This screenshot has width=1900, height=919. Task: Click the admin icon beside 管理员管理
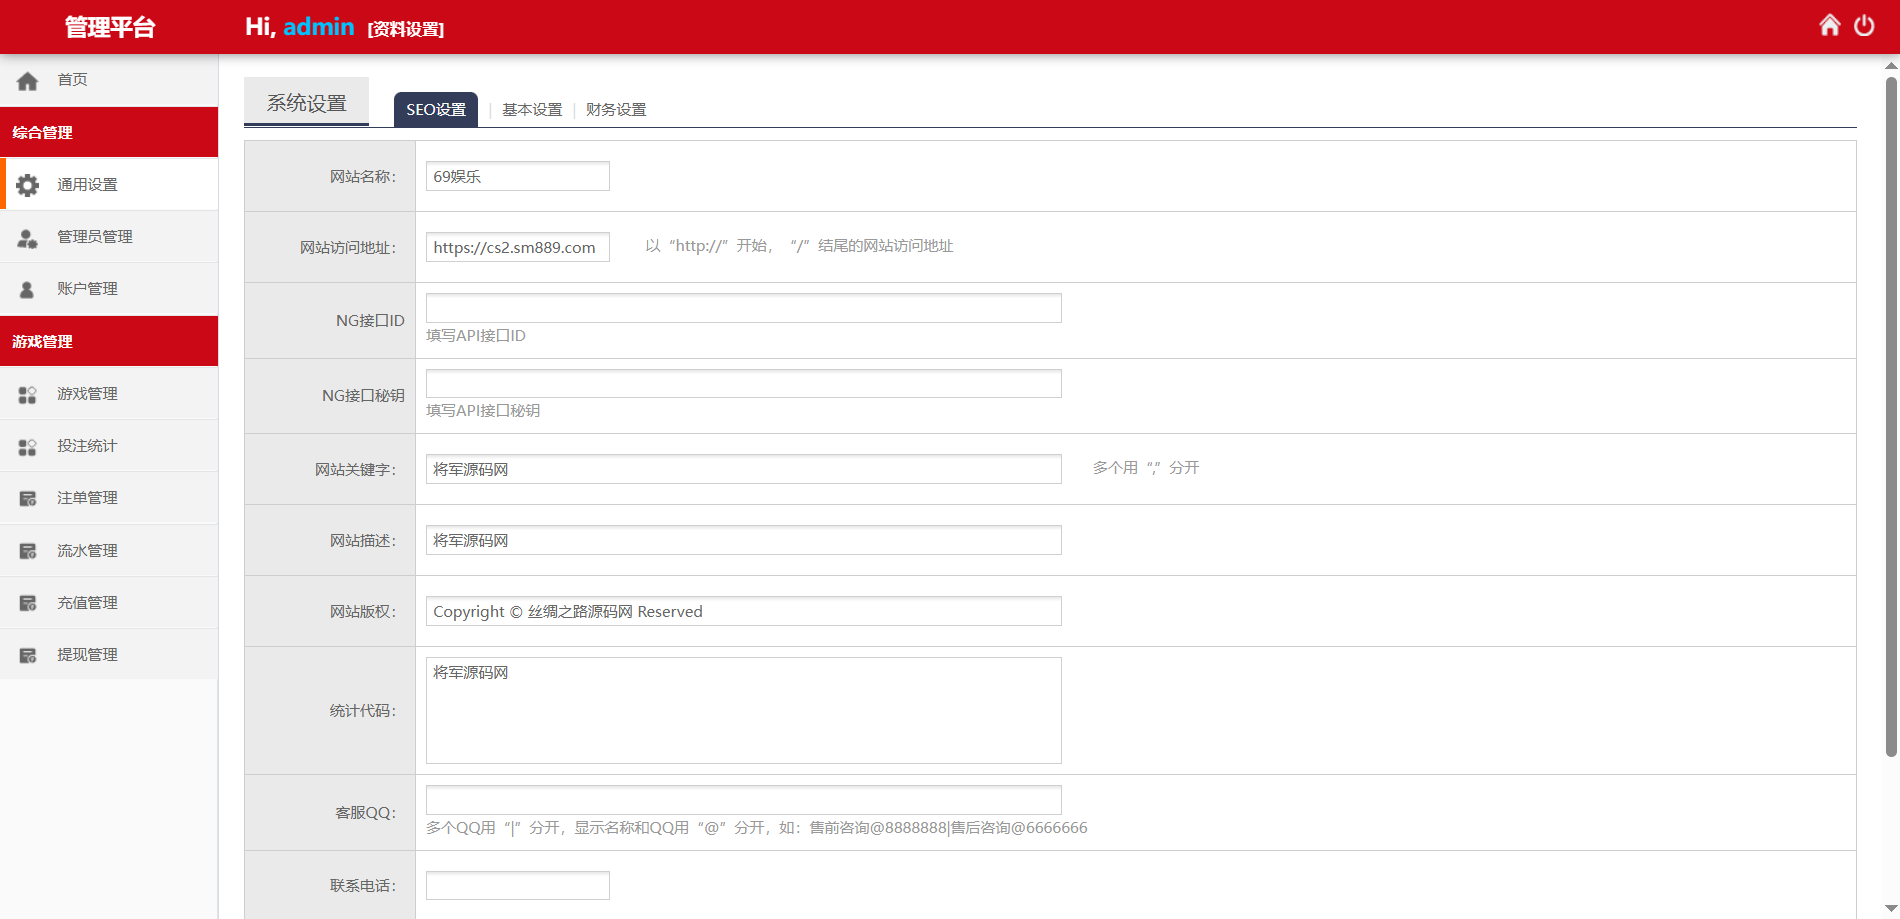point(28,238)
